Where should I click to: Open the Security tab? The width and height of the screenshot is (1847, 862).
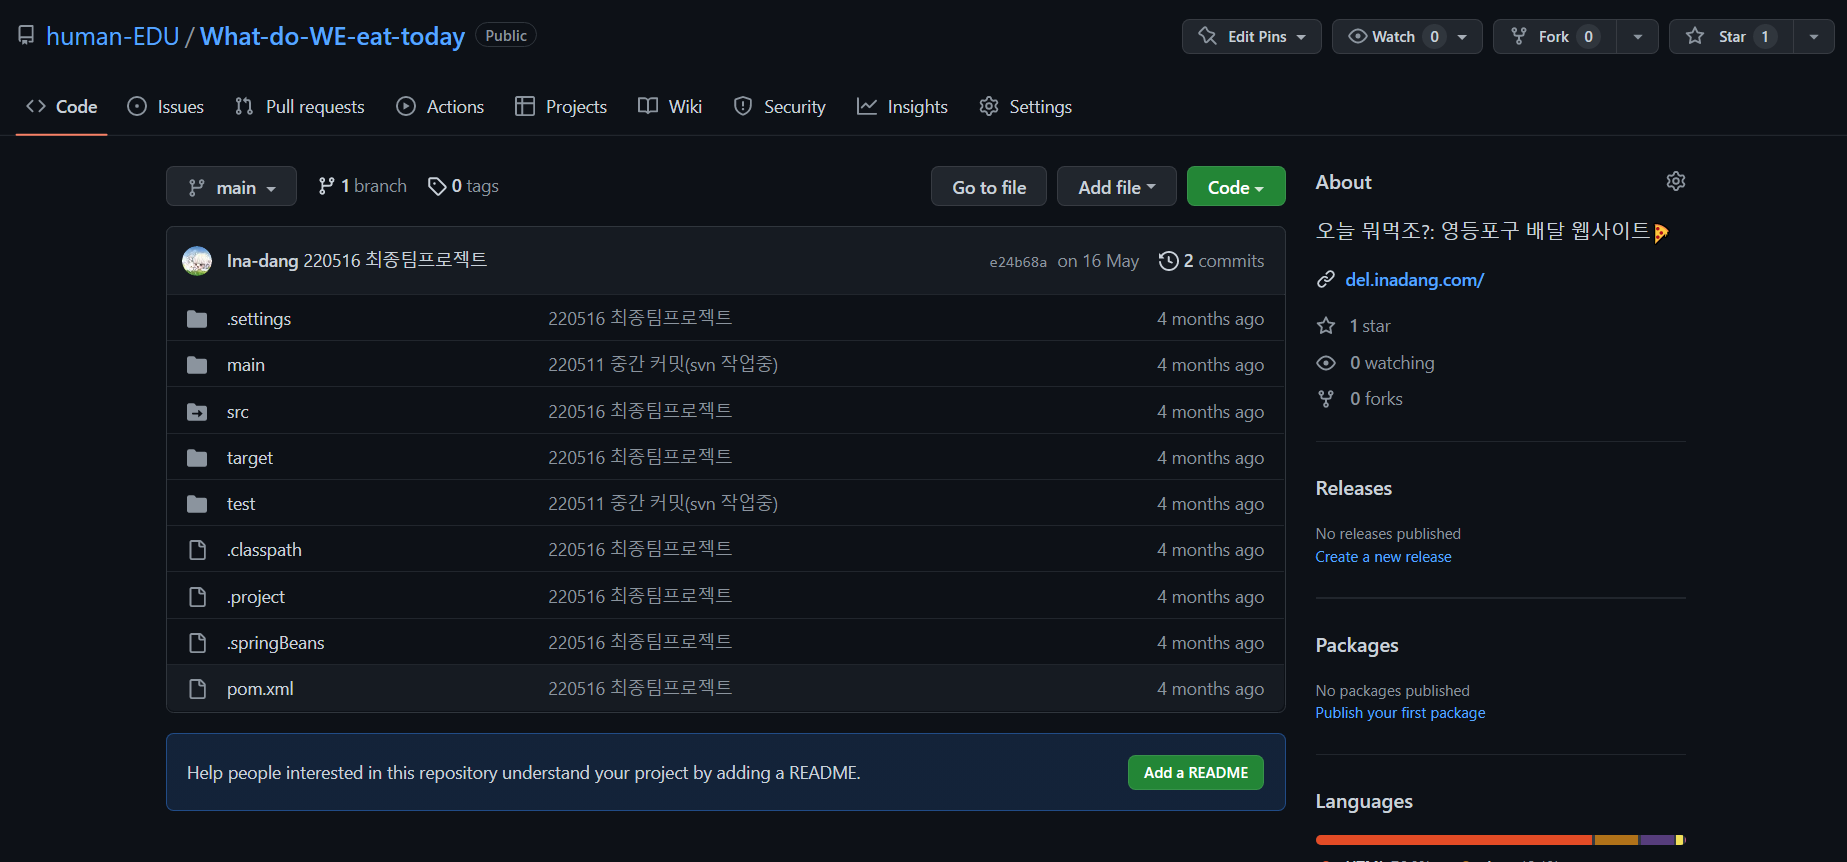(x=780, y=107)
